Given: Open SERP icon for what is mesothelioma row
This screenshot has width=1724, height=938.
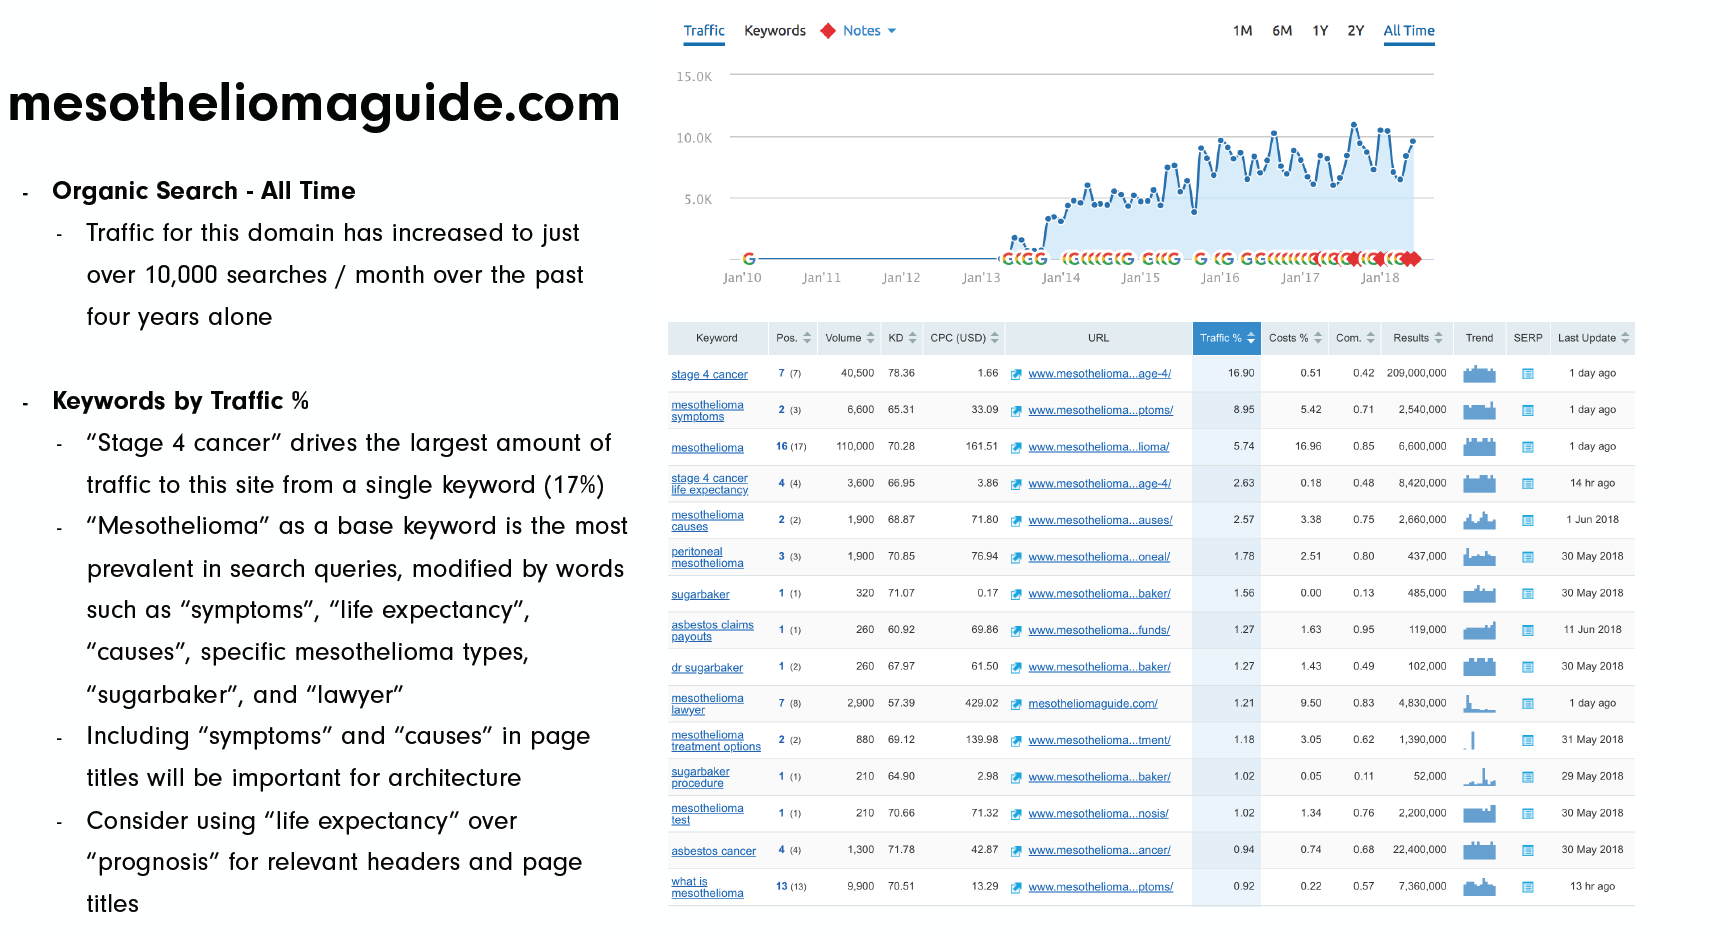Looking at the screenshot, I should coord(1528,887).
